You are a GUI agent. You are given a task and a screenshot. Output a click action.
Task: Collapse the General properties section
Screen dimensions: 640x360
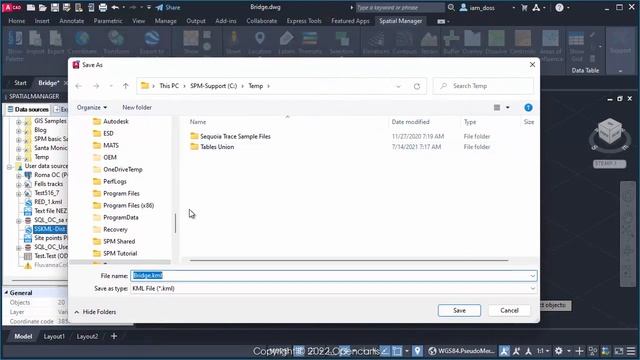click(x=6, y=293)
